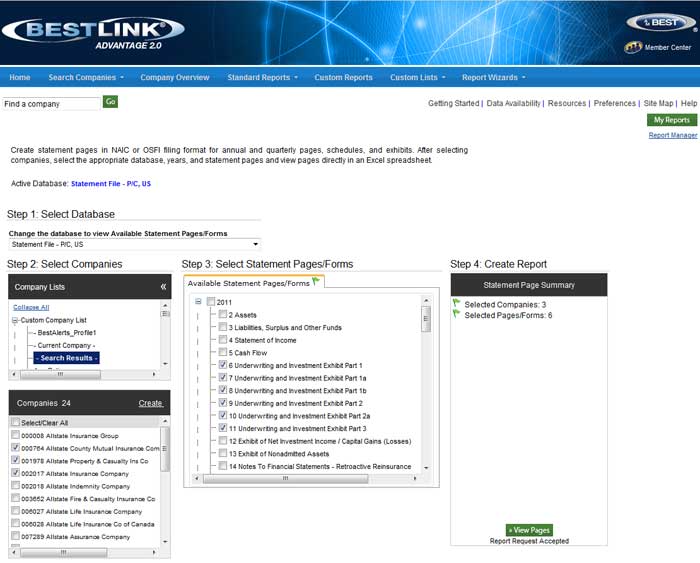Click the green Go button

(110, 102)
